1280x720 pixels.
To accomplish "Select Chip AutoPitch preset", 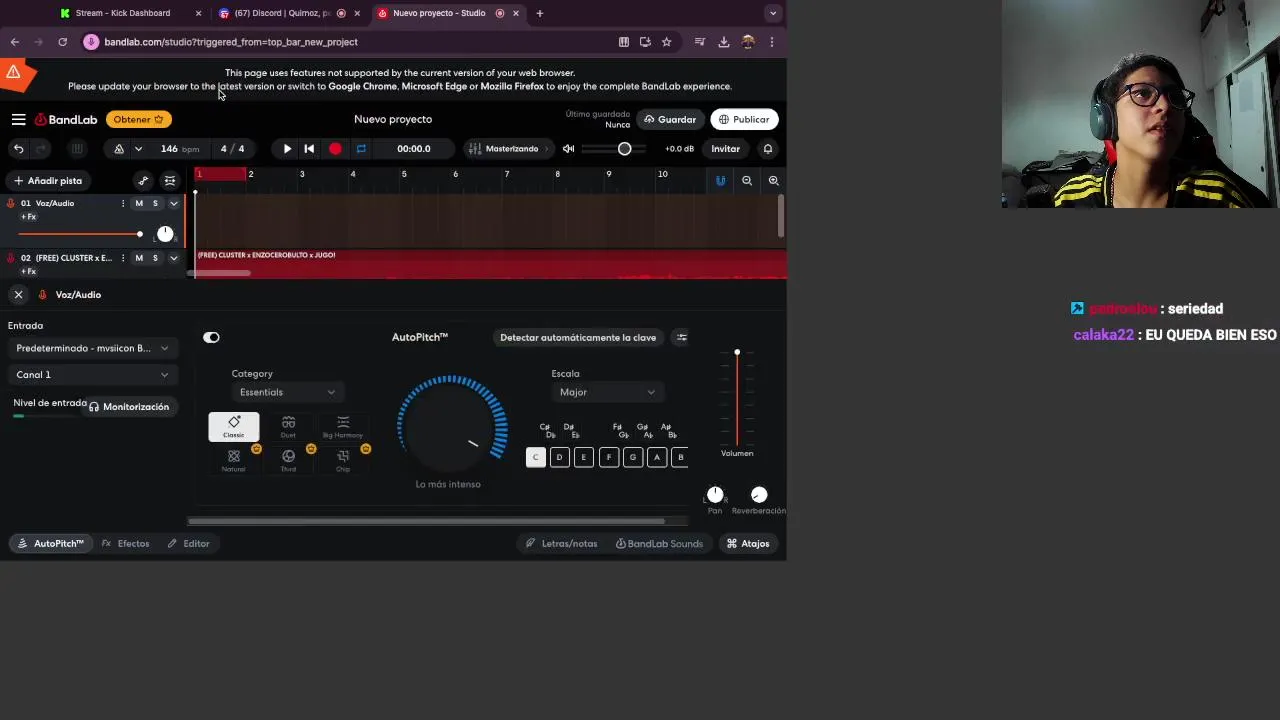I will tap(343, 460).
